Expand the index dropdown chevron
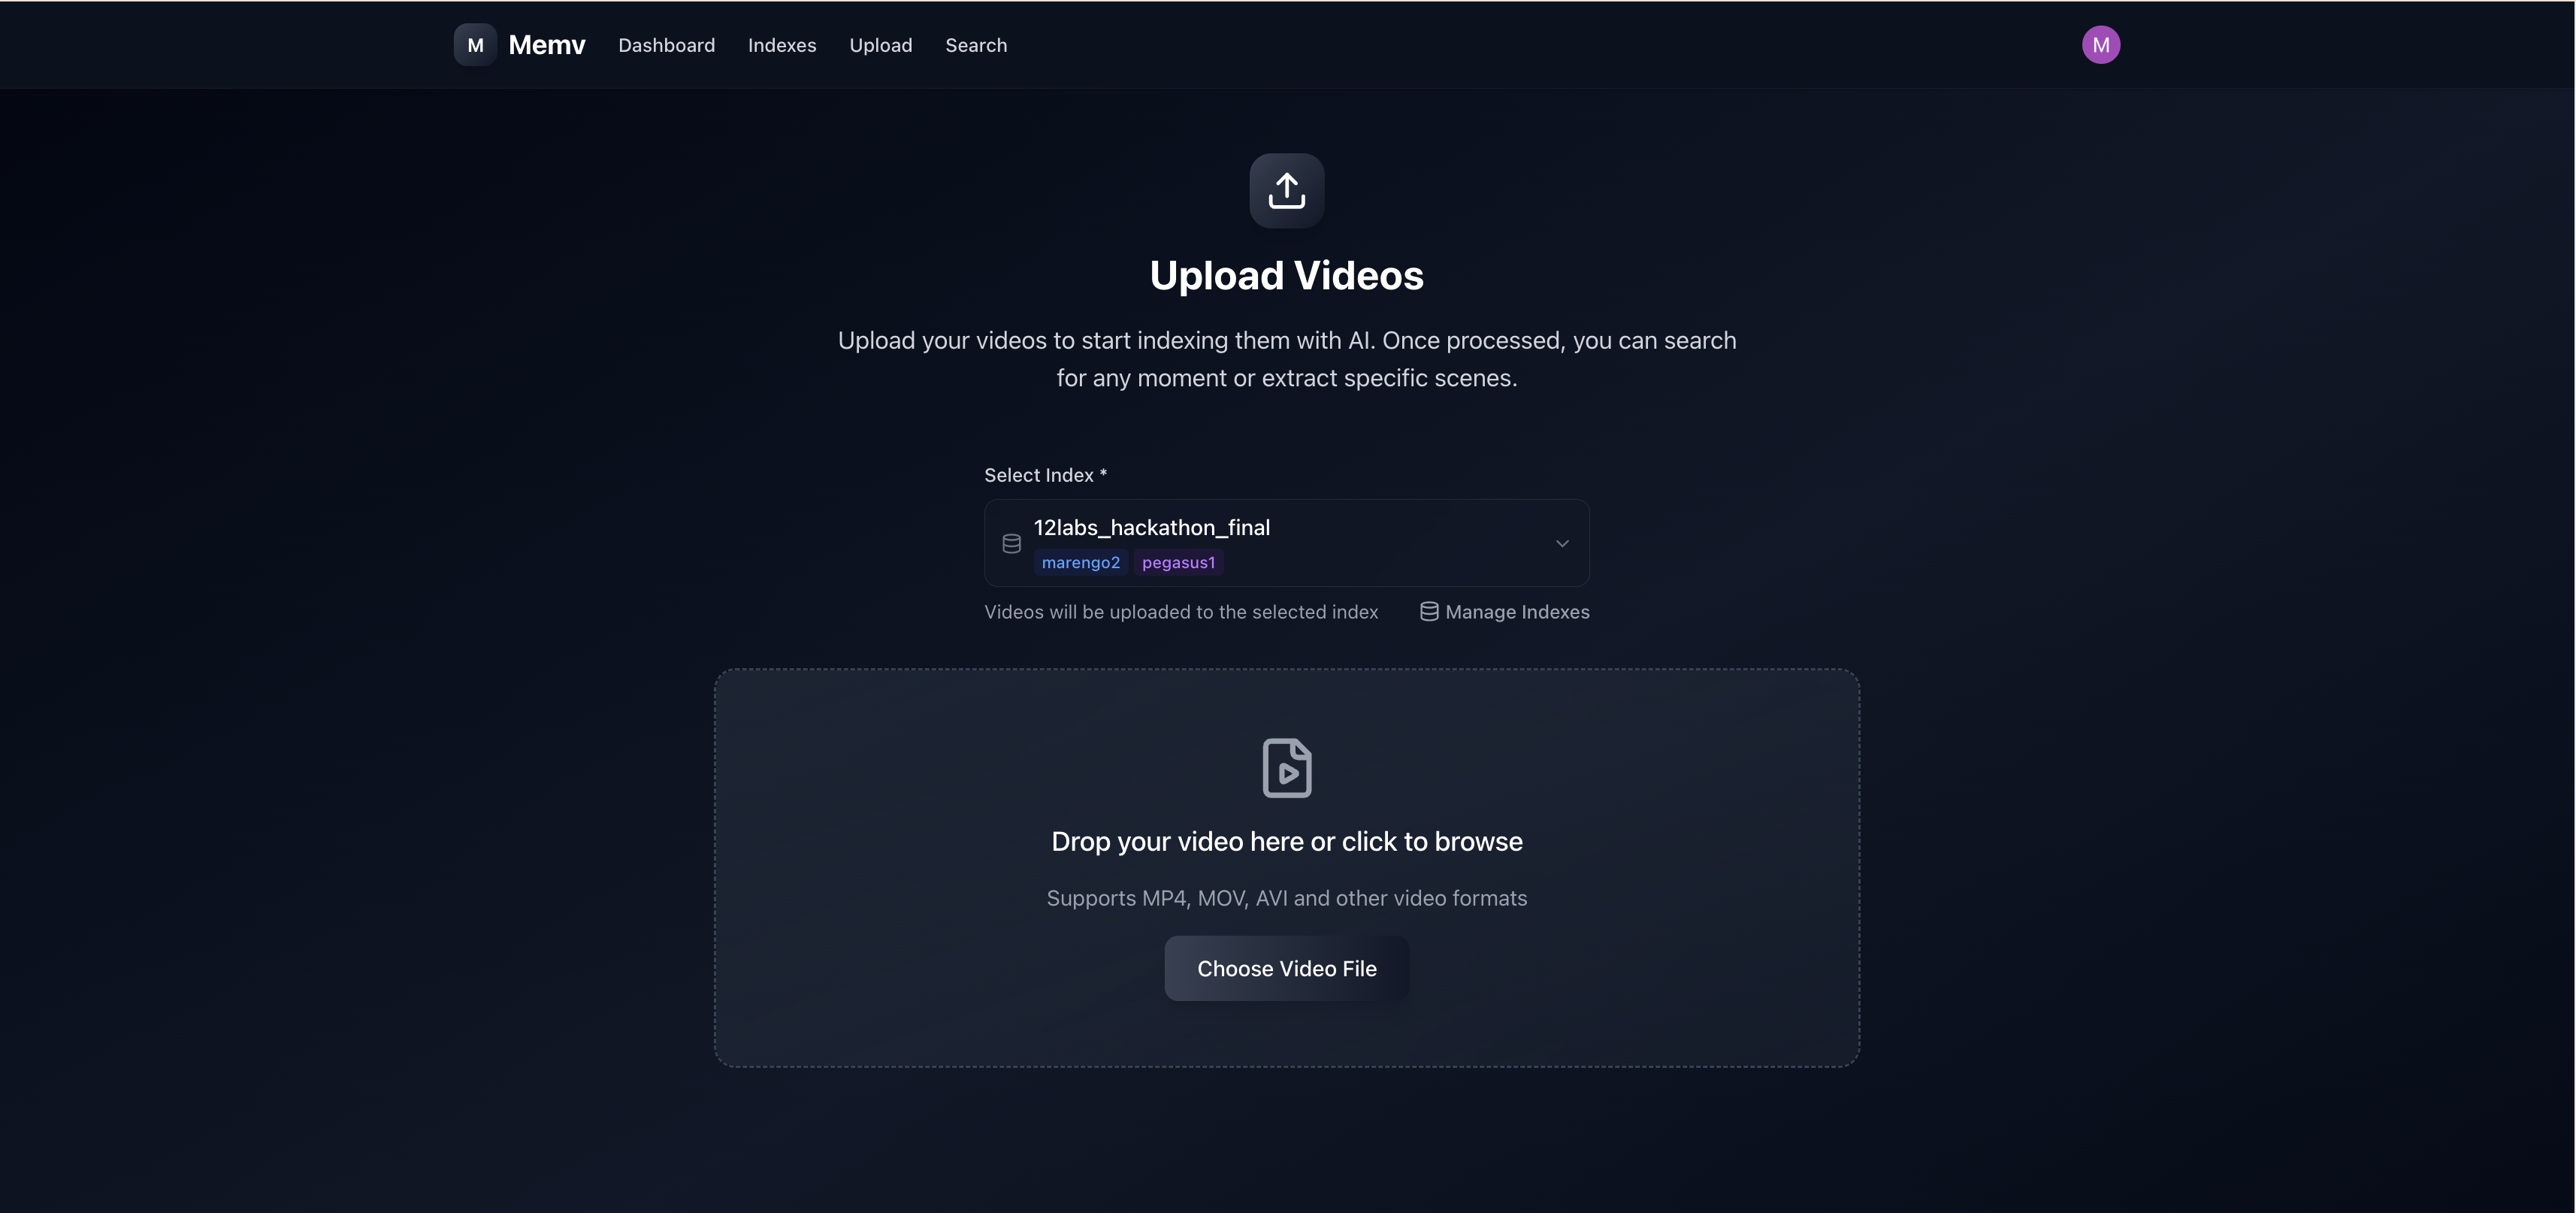2576x1213 pixels. click(x=1561, y=543)
